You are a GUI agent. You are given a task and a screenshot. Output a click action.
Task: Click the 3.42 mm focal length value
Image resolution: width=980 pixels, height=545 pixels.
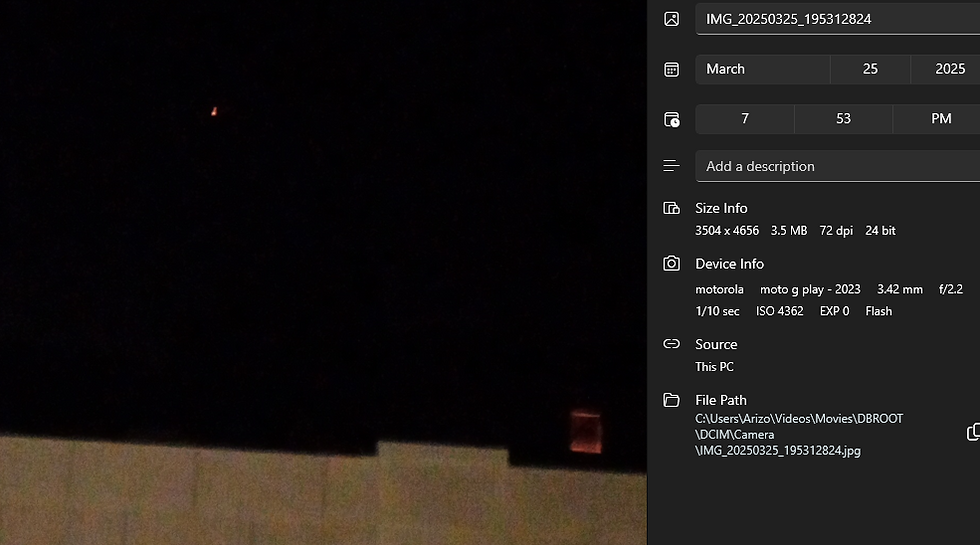pyautogui.click(x=899, y=289)
